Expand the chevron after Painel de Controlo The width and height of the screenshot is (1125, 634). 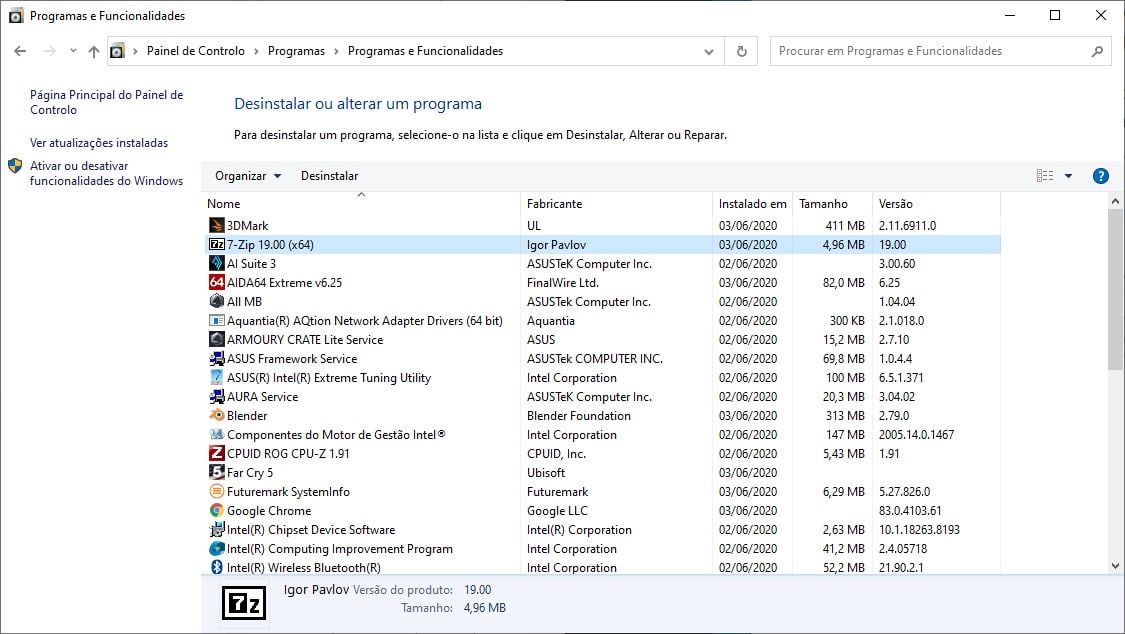(256, 52)
